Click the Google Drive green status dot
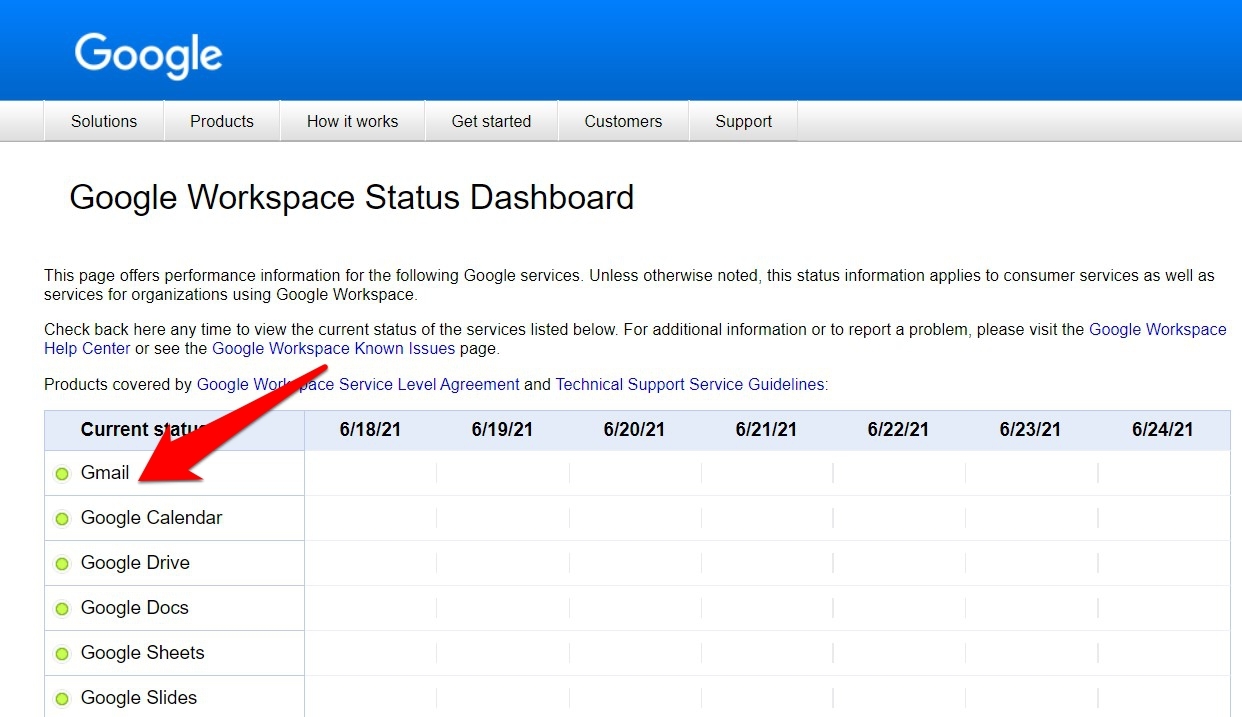 coord(62,564)
